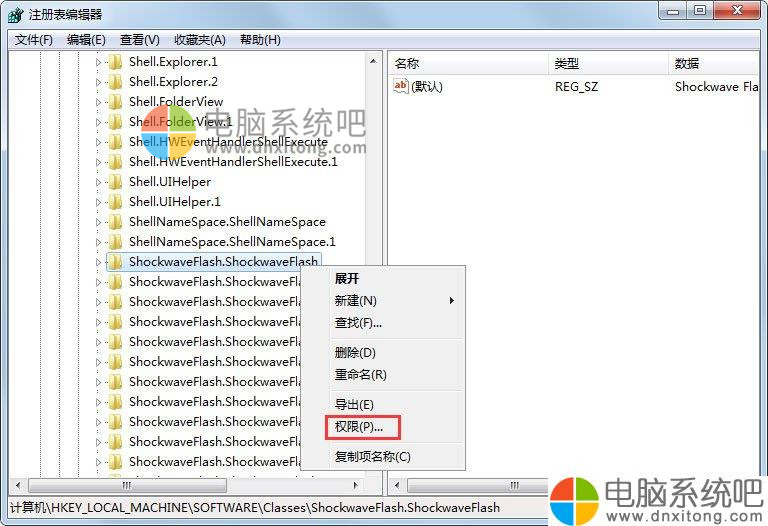Image resolution: width=768 pixels, height=526 pixels.
Task: Click the folder icon beside Shell.Explorer.2
Action: (x=116, y=82)
